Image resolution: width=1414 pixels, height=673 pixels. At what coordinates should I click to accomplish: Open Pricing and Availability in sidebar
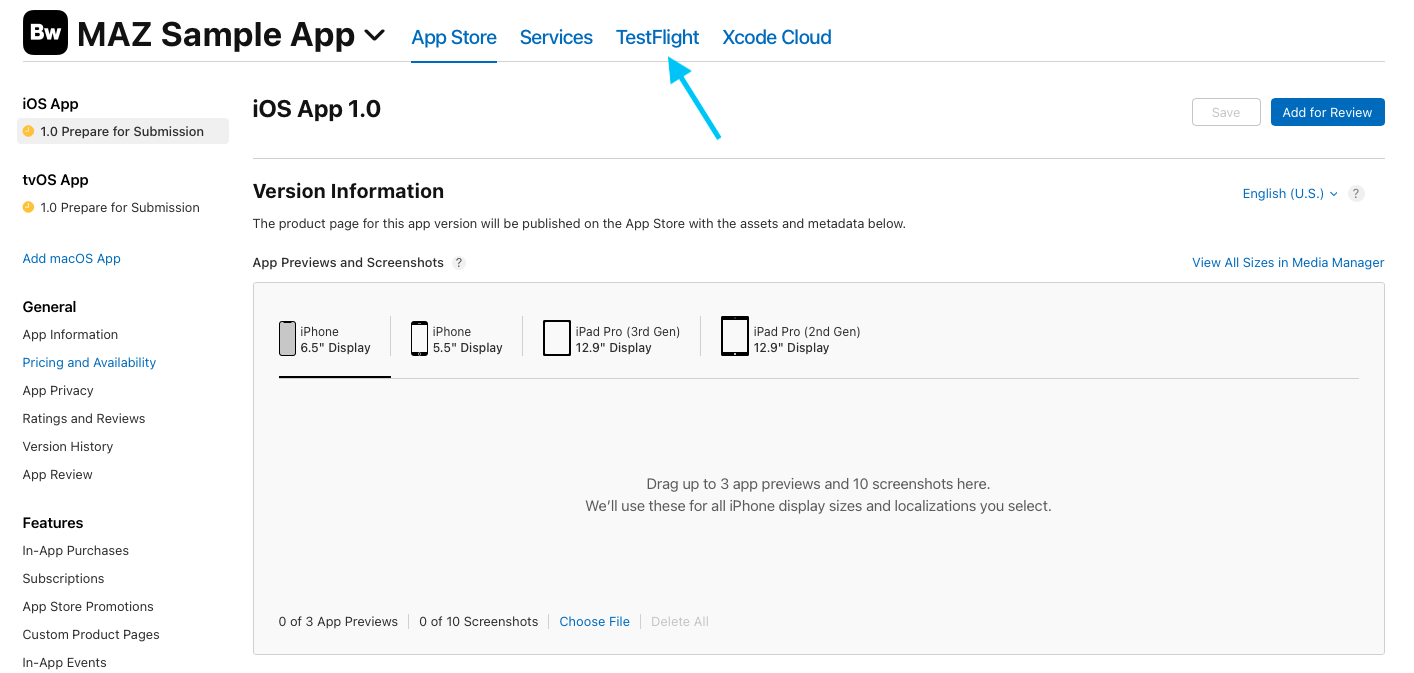pos(89,363)
